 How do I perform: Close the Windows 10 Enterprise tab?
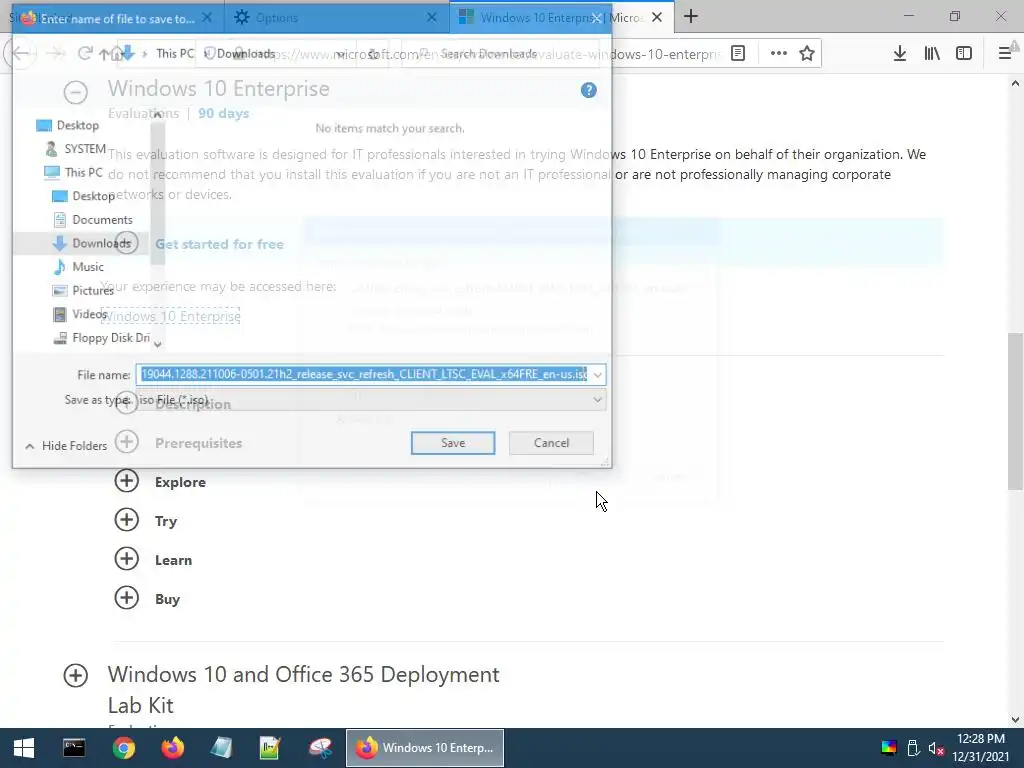click(x=657, y=18)
